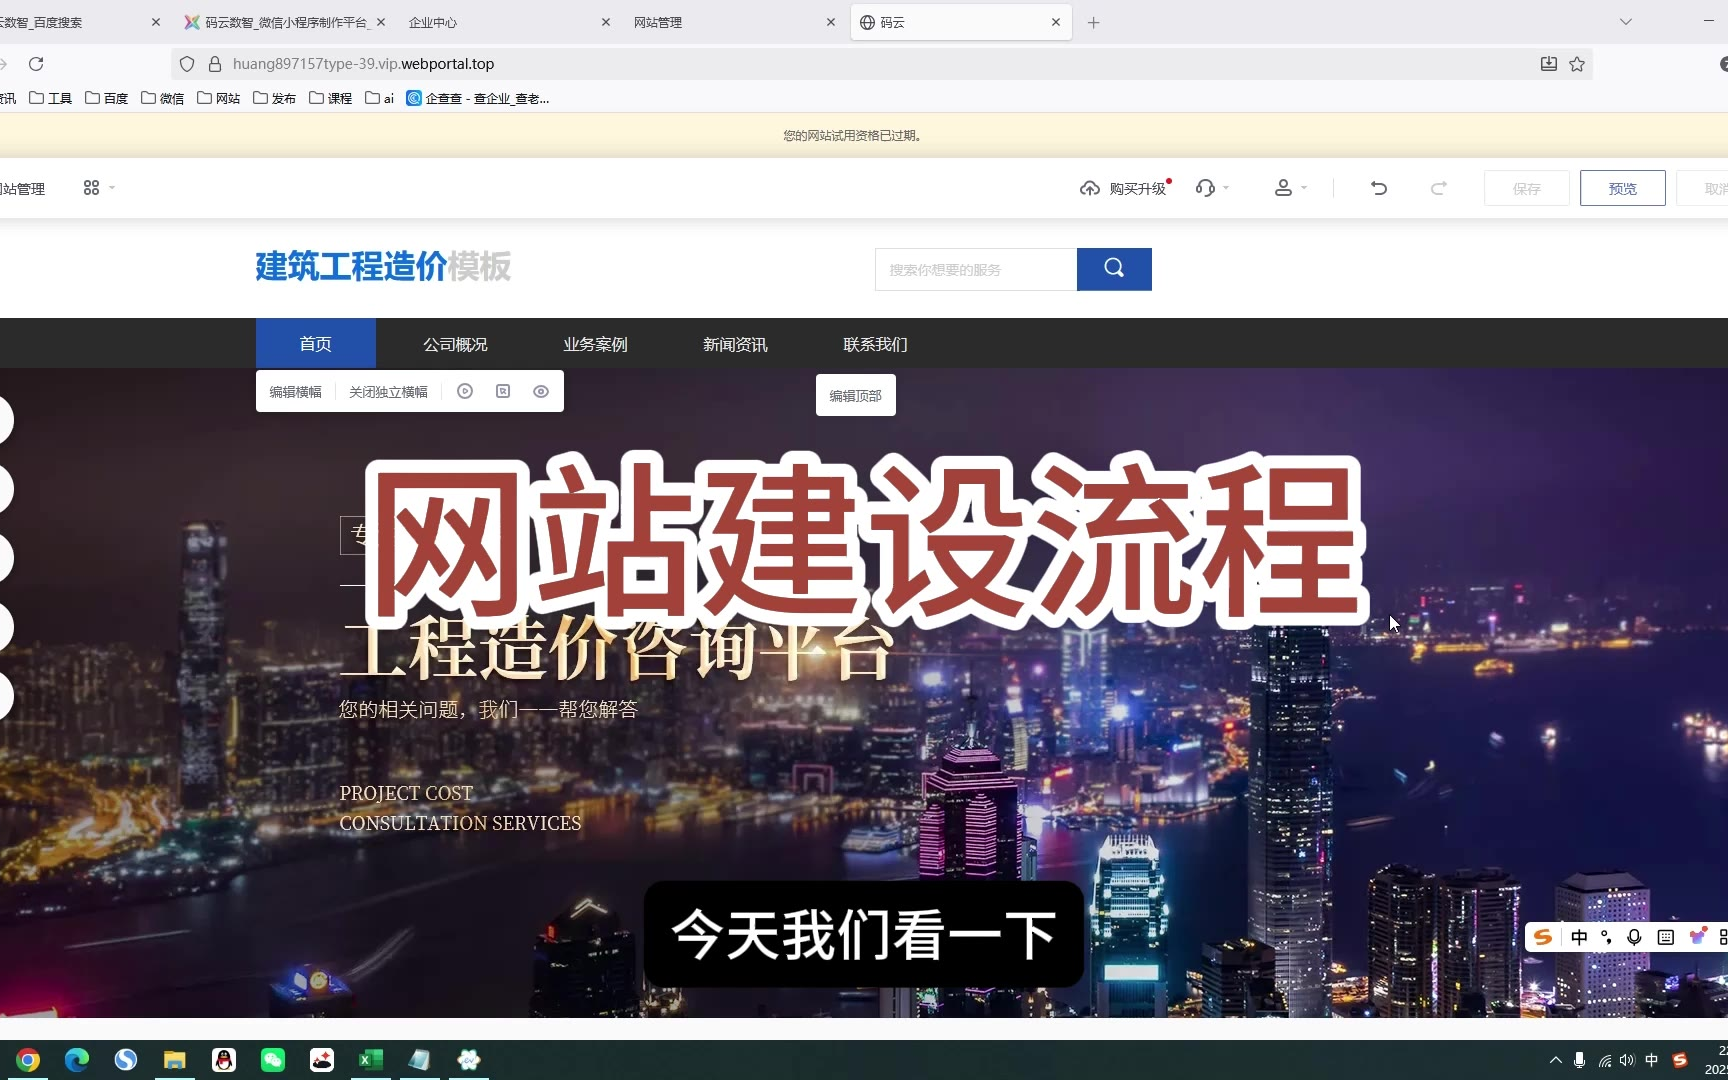Click the tracking protection shield icon

[187, 64]
